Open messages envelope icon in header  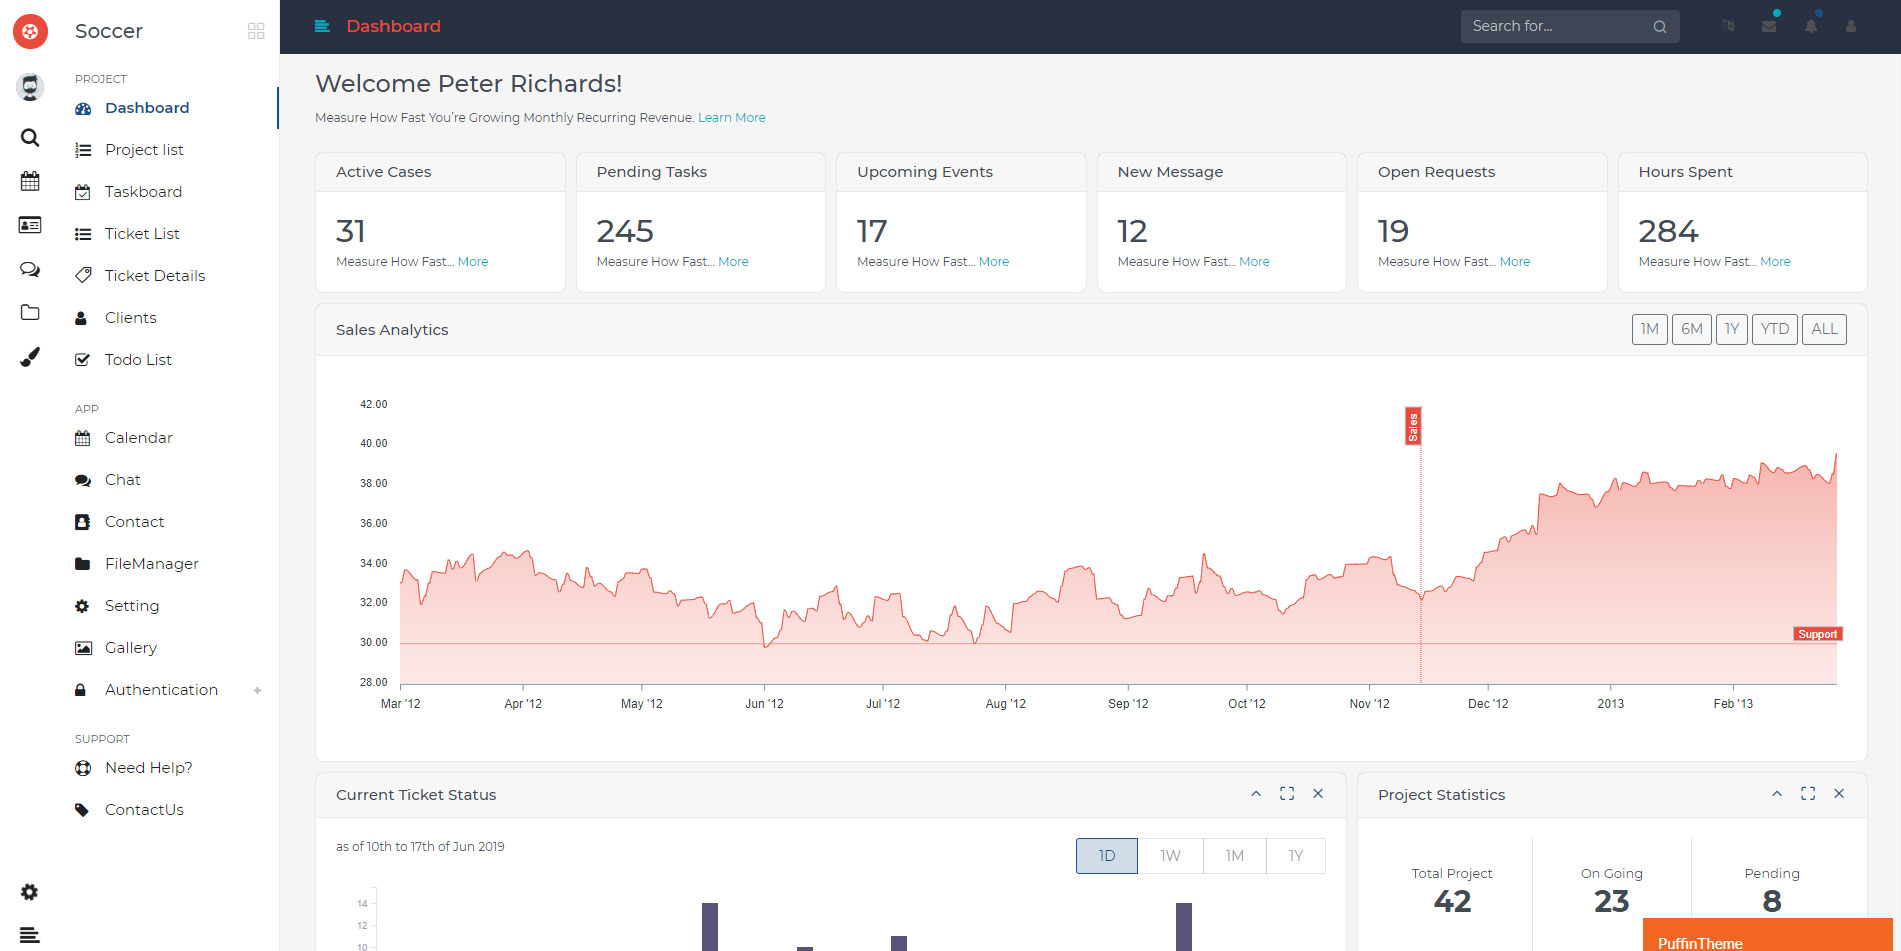point(1769,26)
